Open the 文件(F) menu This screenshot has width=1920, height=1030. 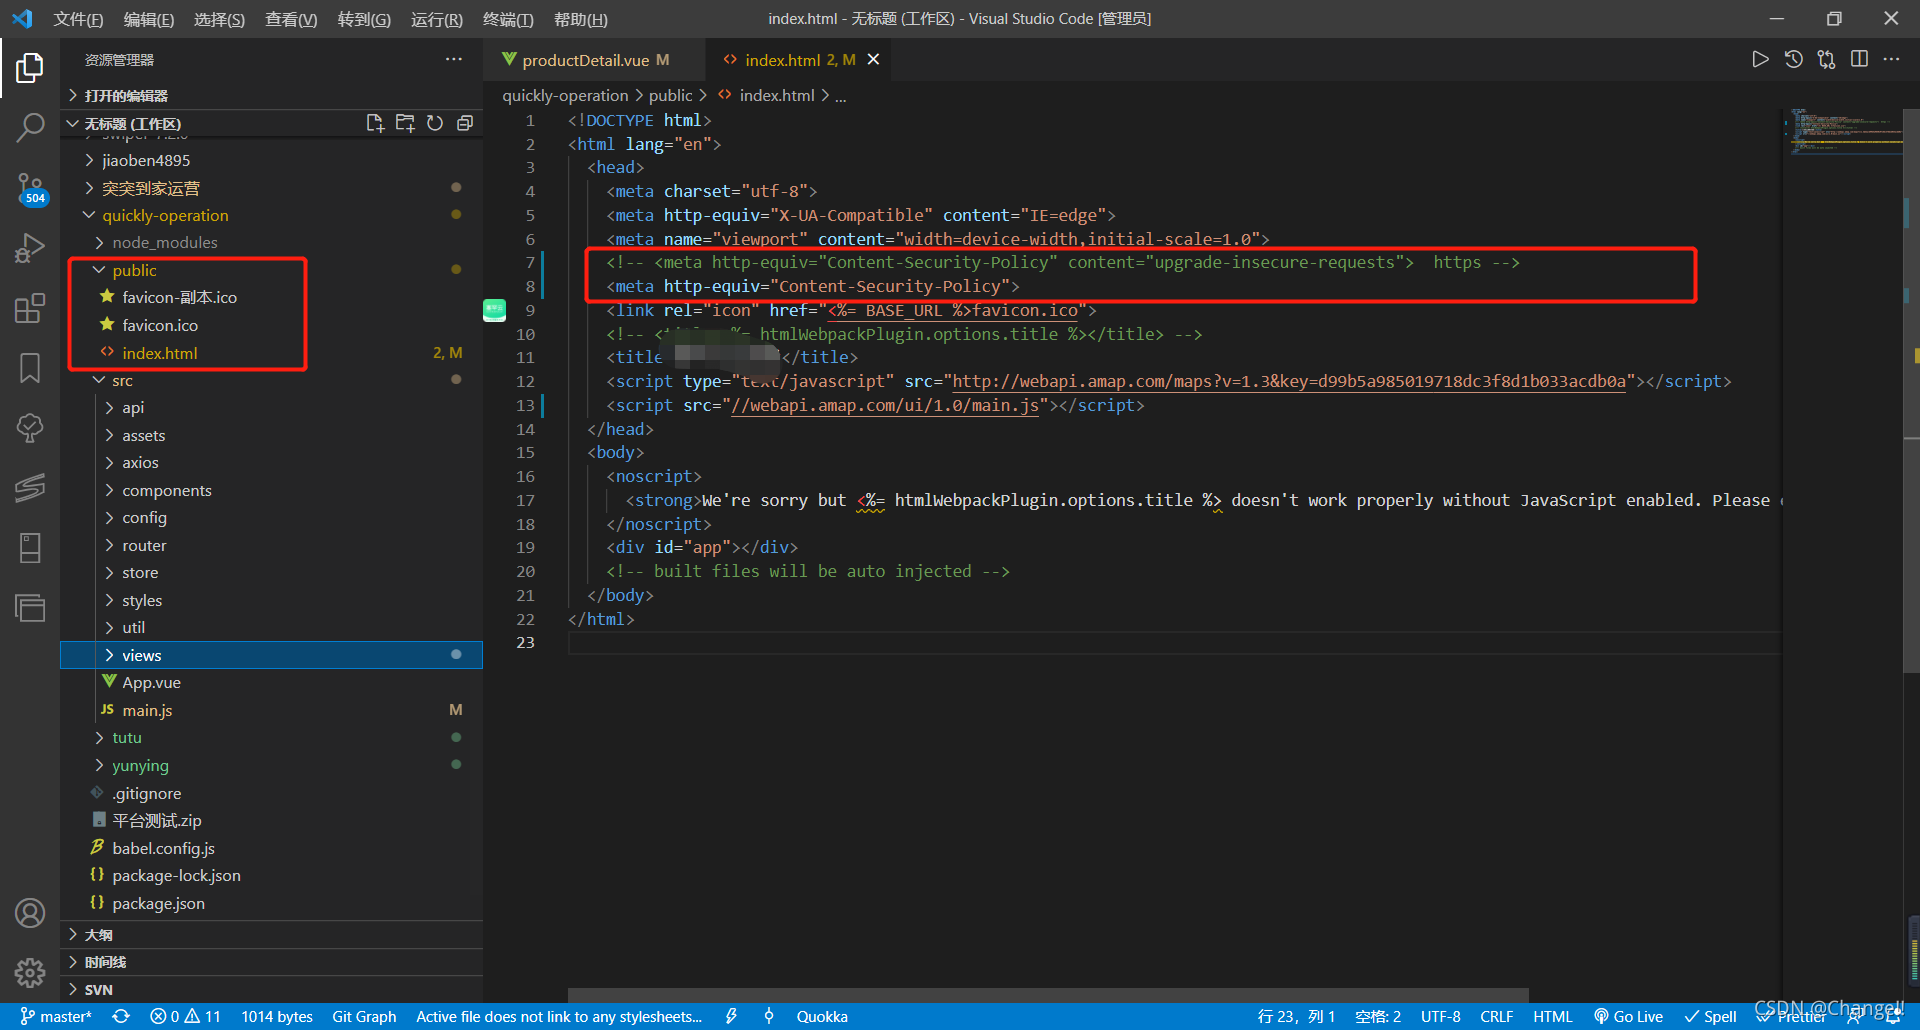(x=78, y=19)
